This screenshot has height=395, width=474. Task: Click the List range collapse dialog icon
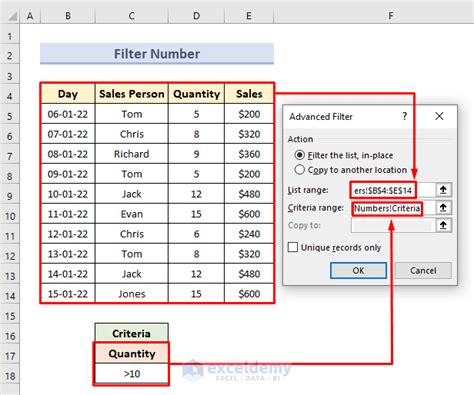tap(443, 190)
